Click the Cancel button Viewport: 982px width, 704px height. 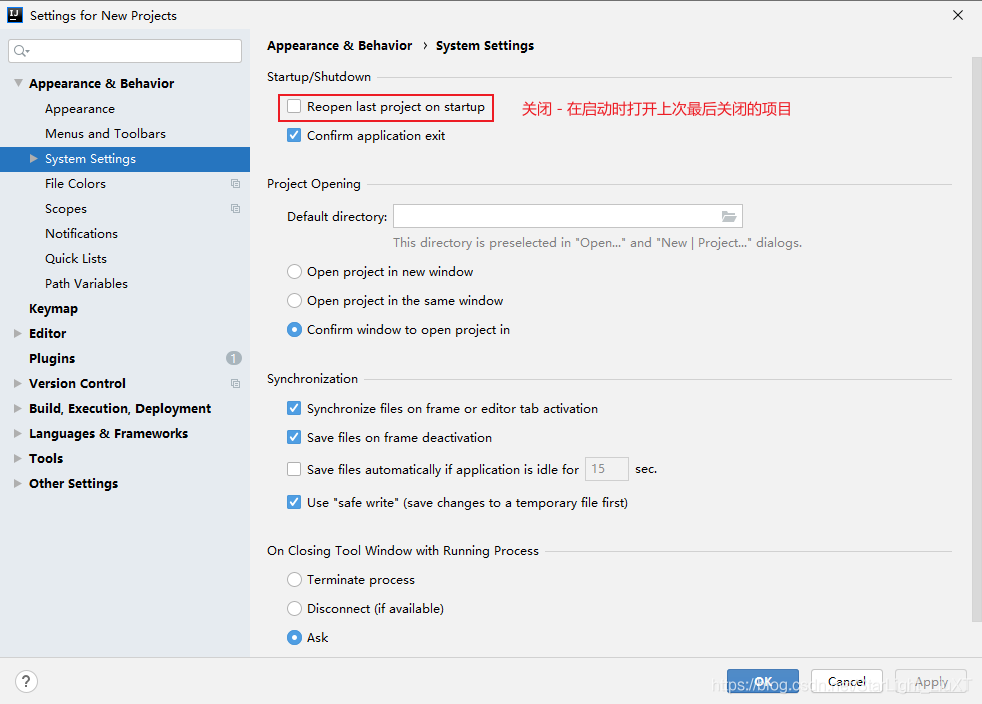pyautogui.click(x=847, y=681)
